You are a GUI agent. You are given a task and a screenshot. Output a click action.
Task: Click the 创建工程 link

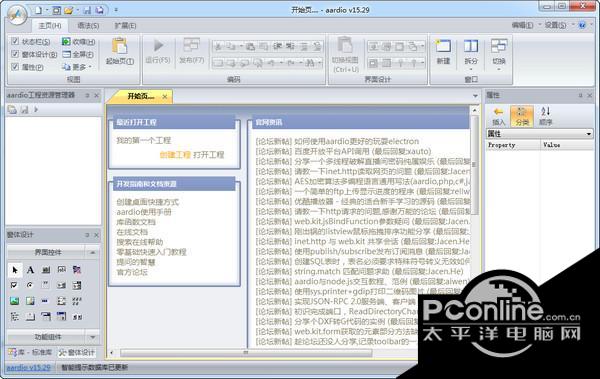tap(175, 155)
